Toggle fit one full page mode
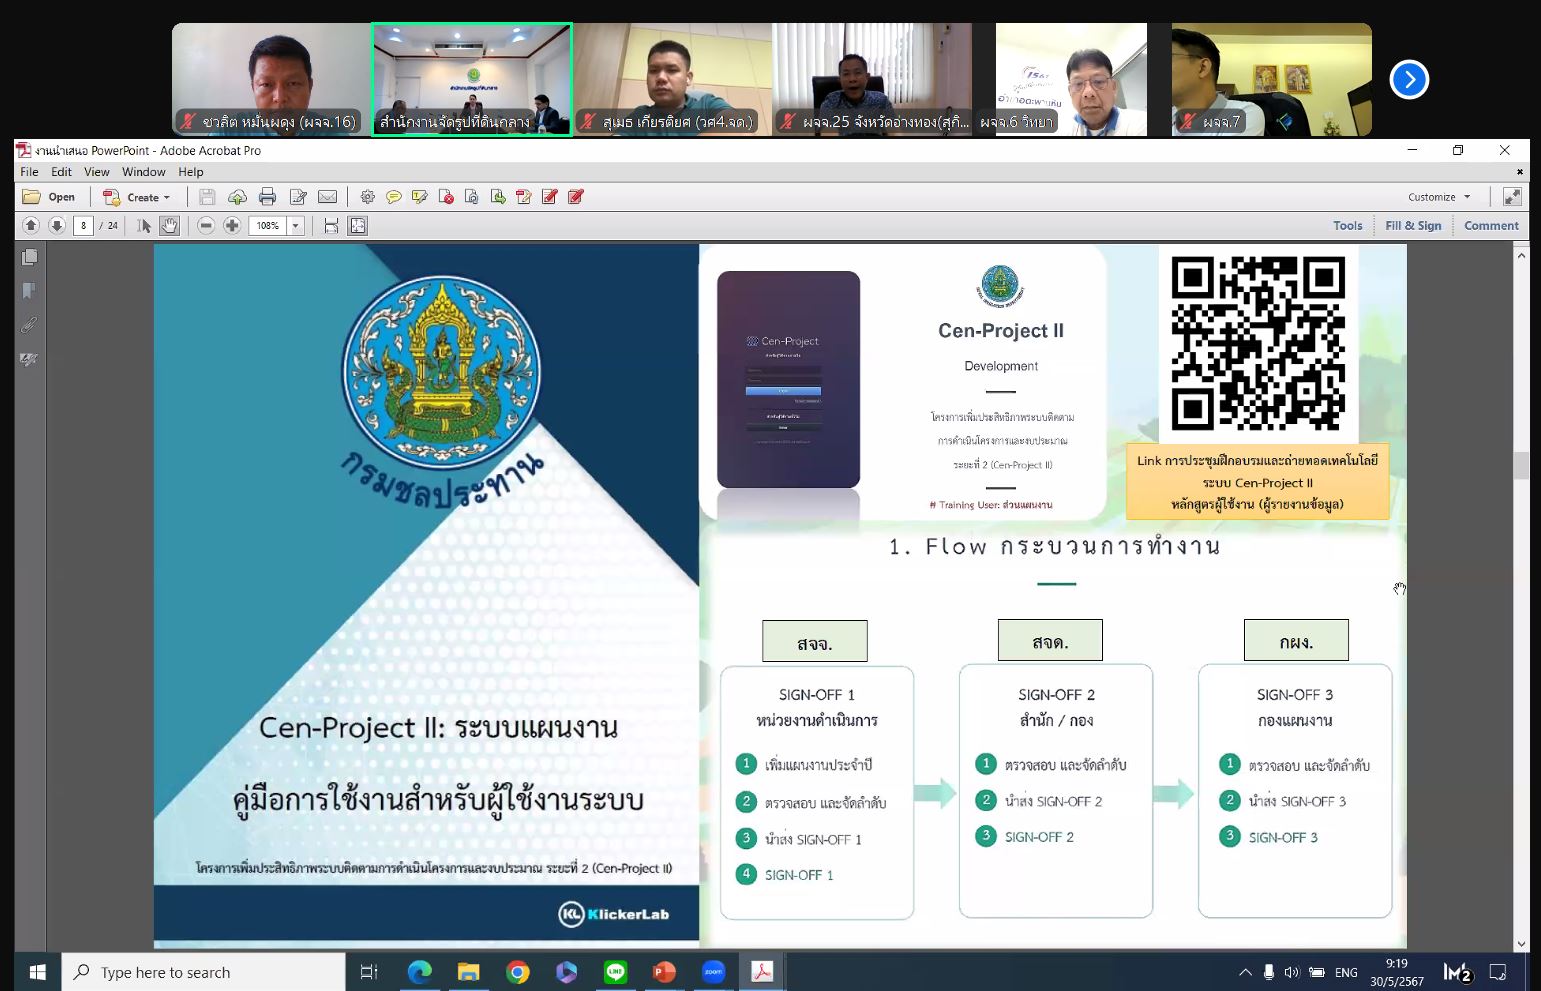1541x991 pixels. click(x=358, y=226)
